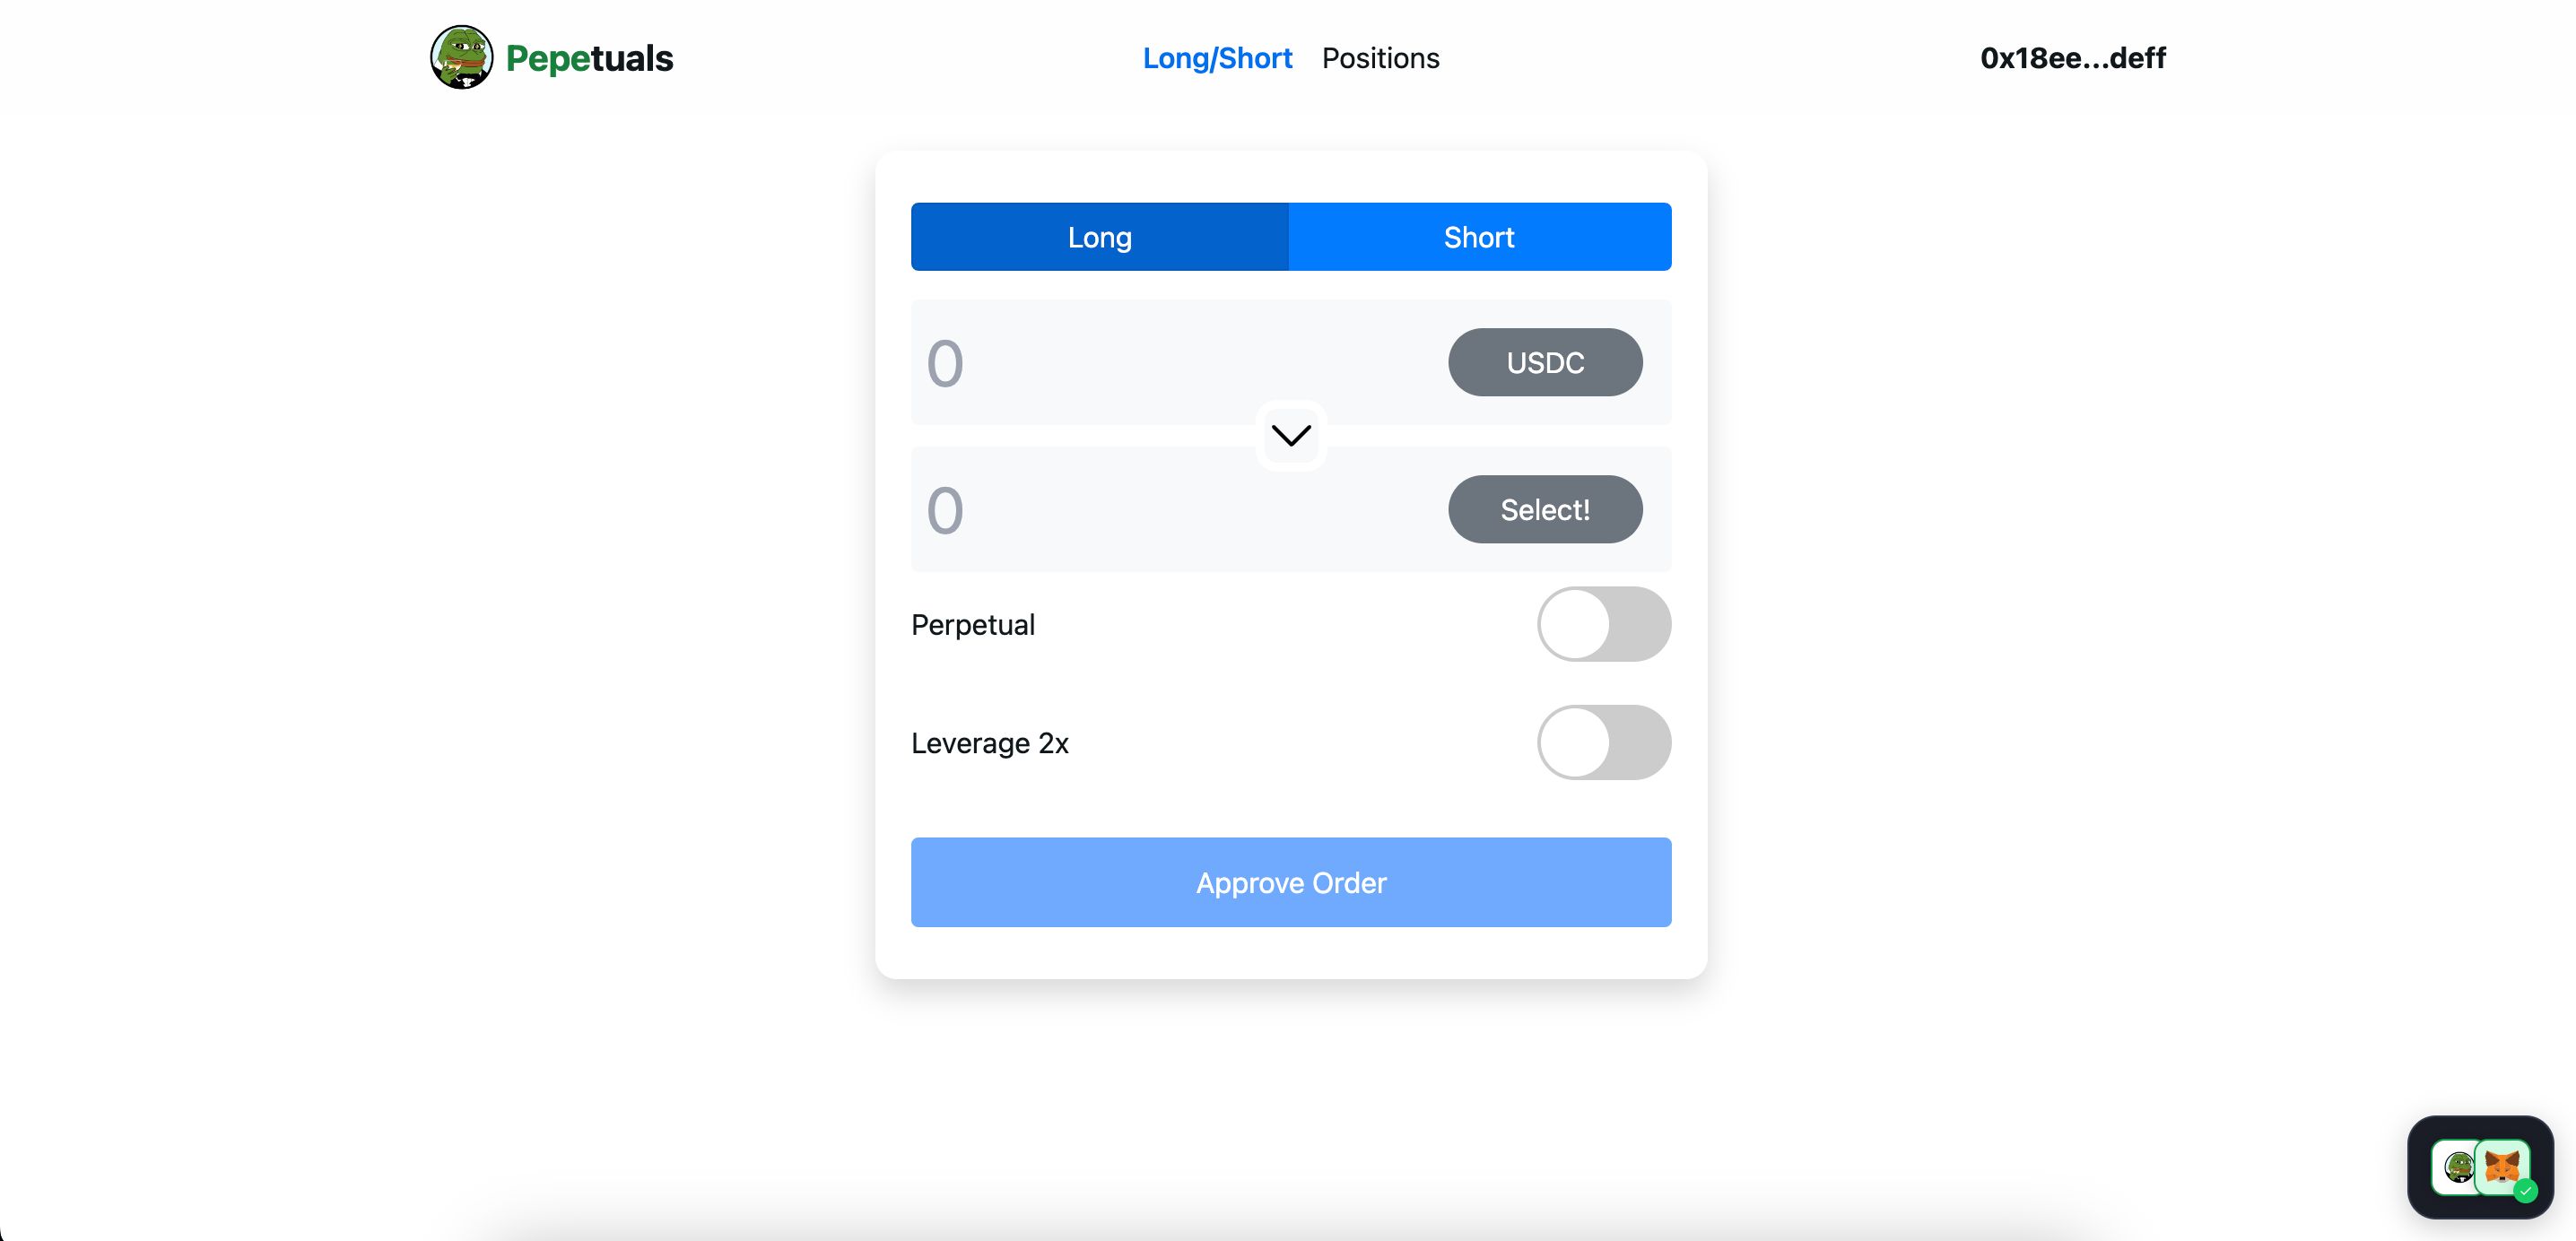Image resolution: width=2576 pixels, height=1241 pixels.
Task: Click the wallet address 0x18ee...deff icon
Action: (x=2074, y=56)
